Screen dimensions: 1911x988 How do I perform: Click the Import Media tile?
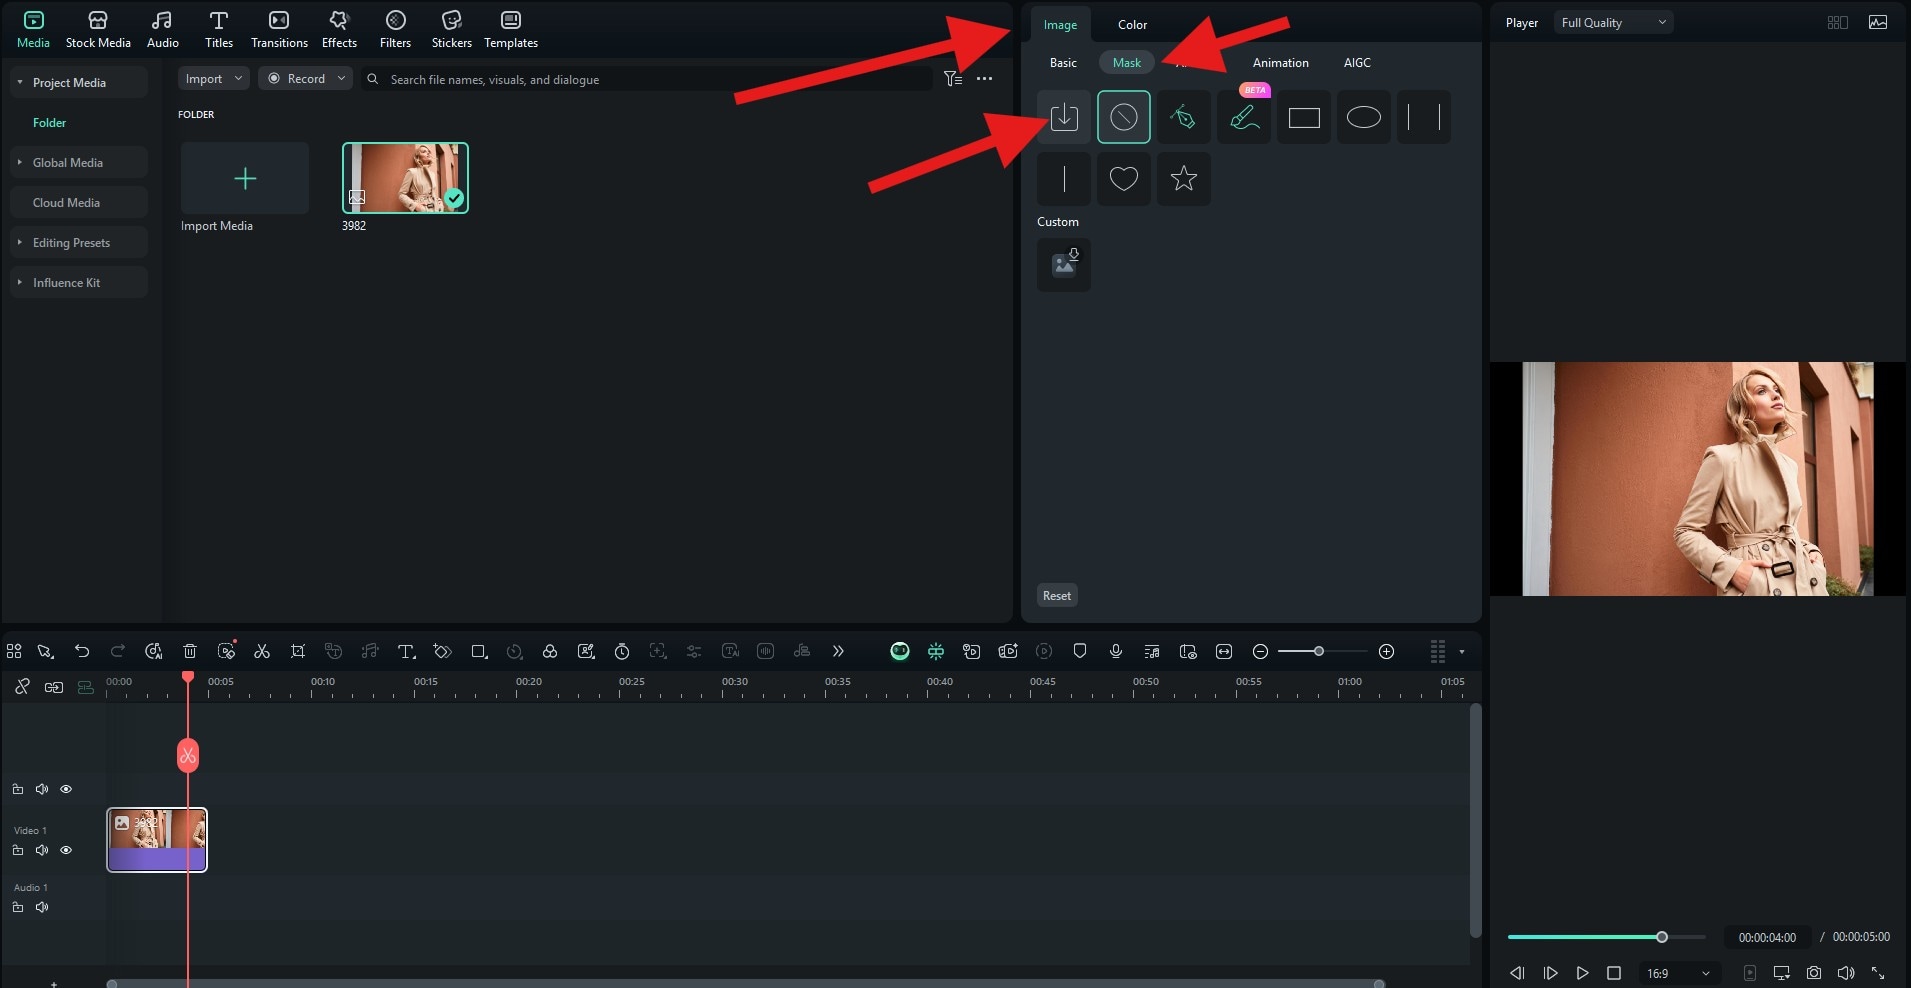(x=245, y=178)
